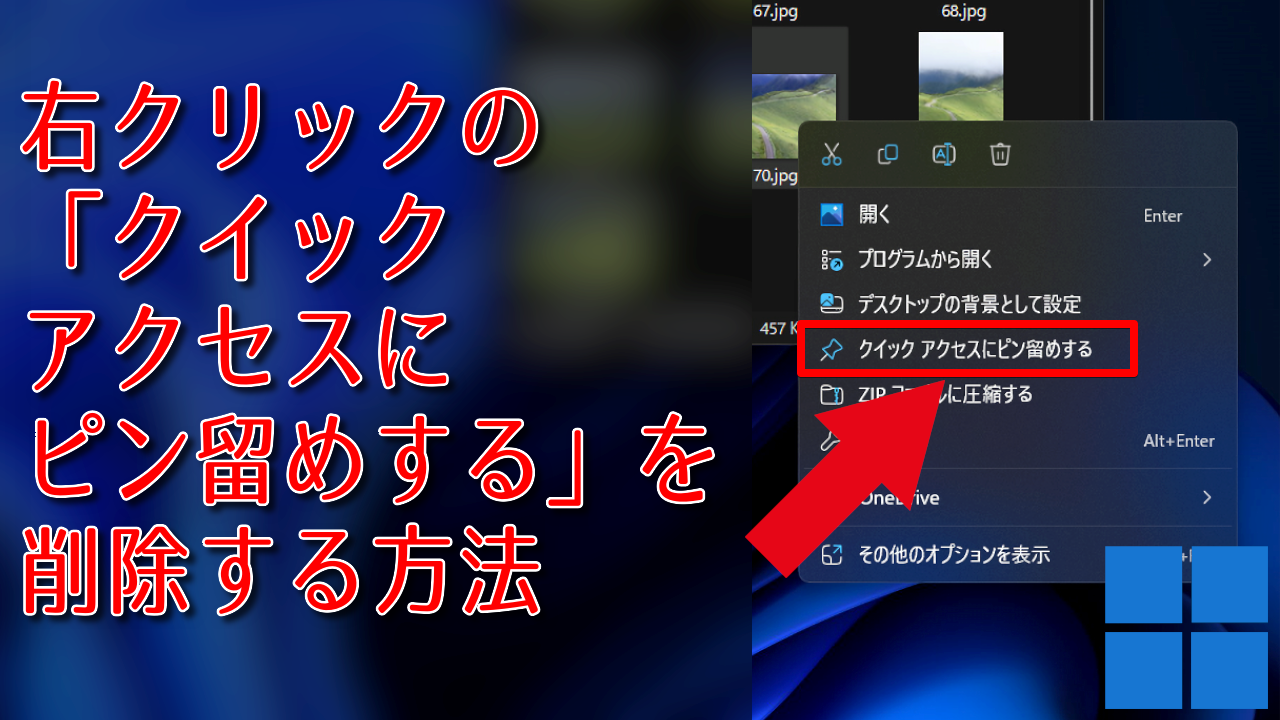
Task: Click the Delete trash icon
Action: pos(1000,154)
